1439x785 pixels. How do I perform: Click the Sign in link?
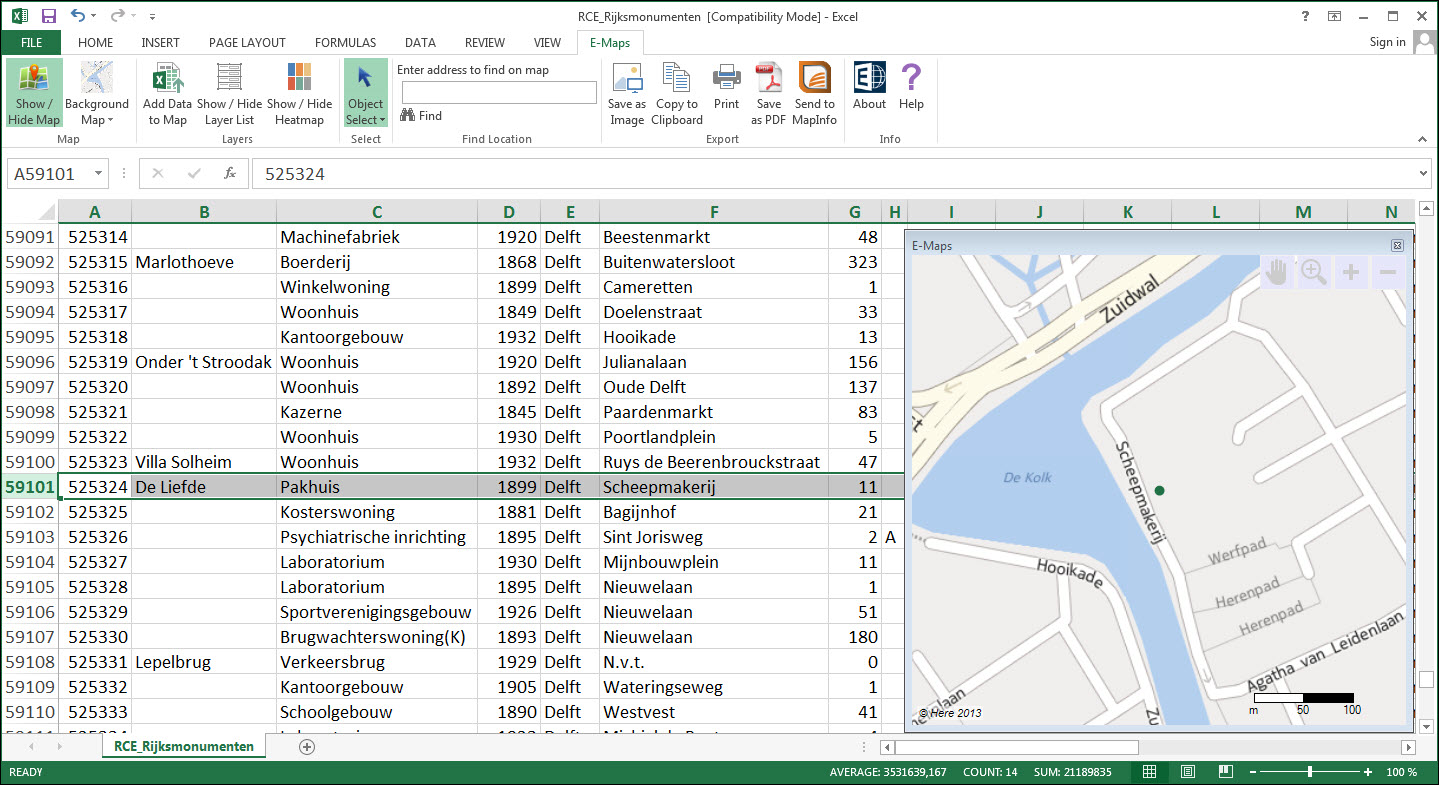1387,42
